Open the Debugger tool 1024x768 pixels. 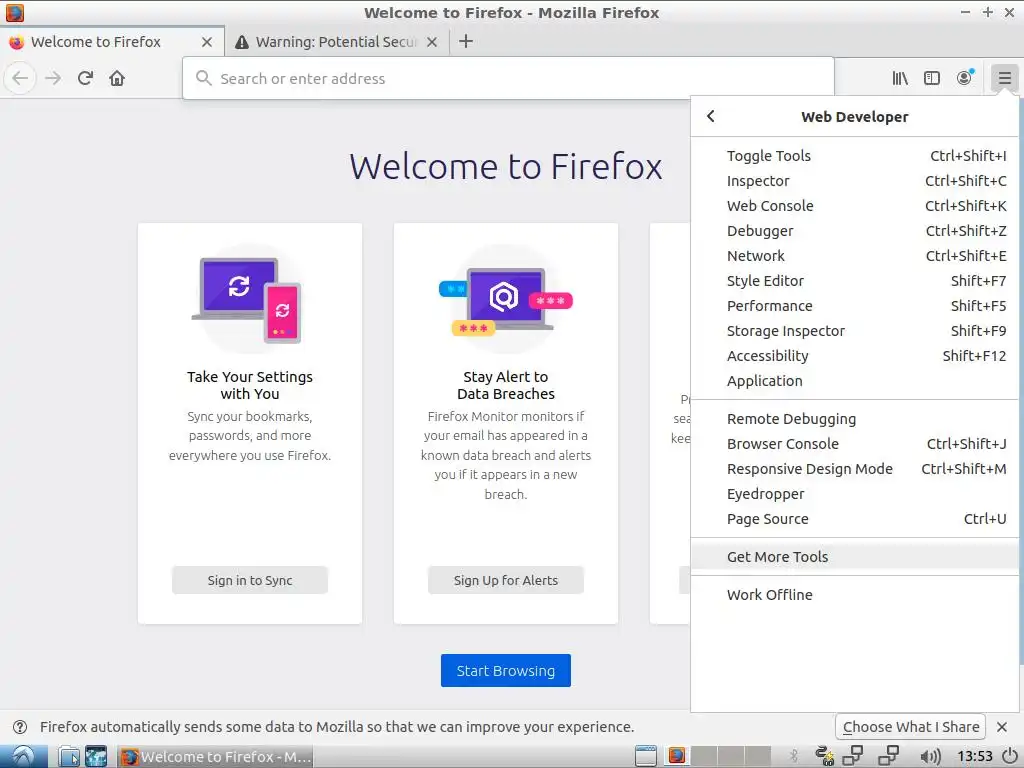tap(855, 231)
